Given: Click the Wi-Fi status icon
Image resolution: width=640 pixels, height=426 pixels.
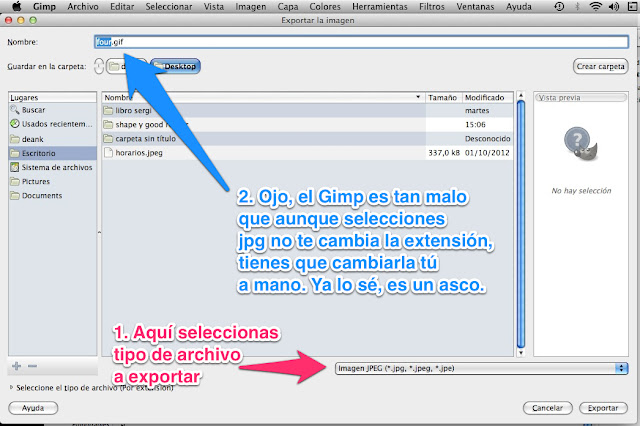Looking at the screenshot, I should point(596,7).
